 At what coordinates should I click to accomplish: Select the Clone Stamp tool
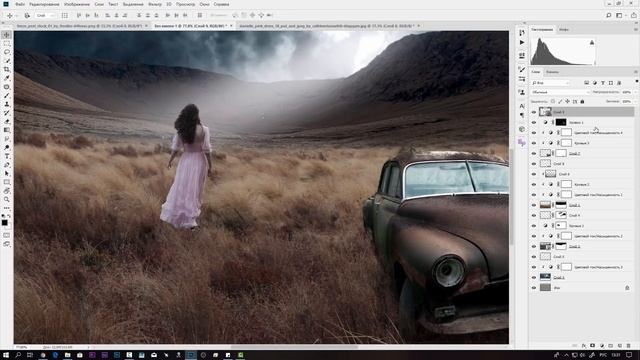point(7,104)
